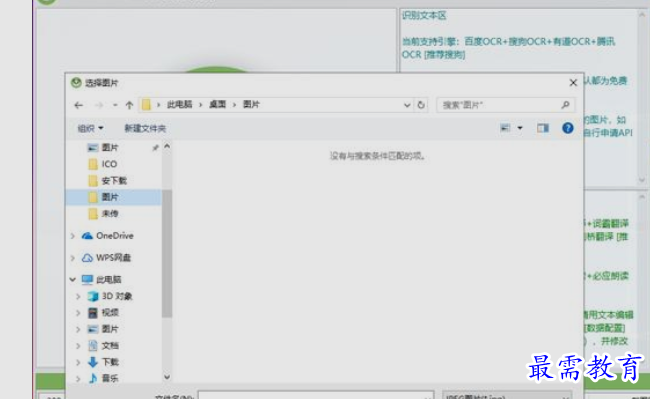Click the magnifier search icon
Screen dimensions: 650x399
(x=565, y=105)
